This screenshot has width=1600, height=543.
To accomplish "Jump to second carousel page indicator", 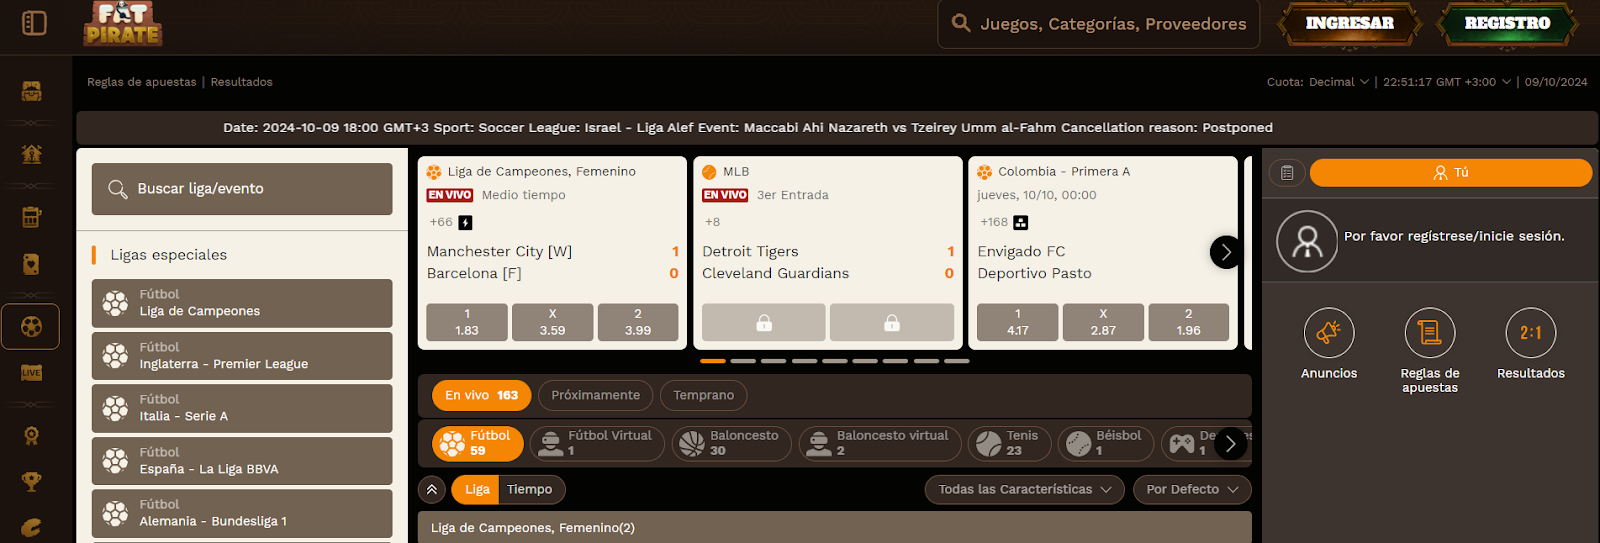I will click(x=743, y=361).
